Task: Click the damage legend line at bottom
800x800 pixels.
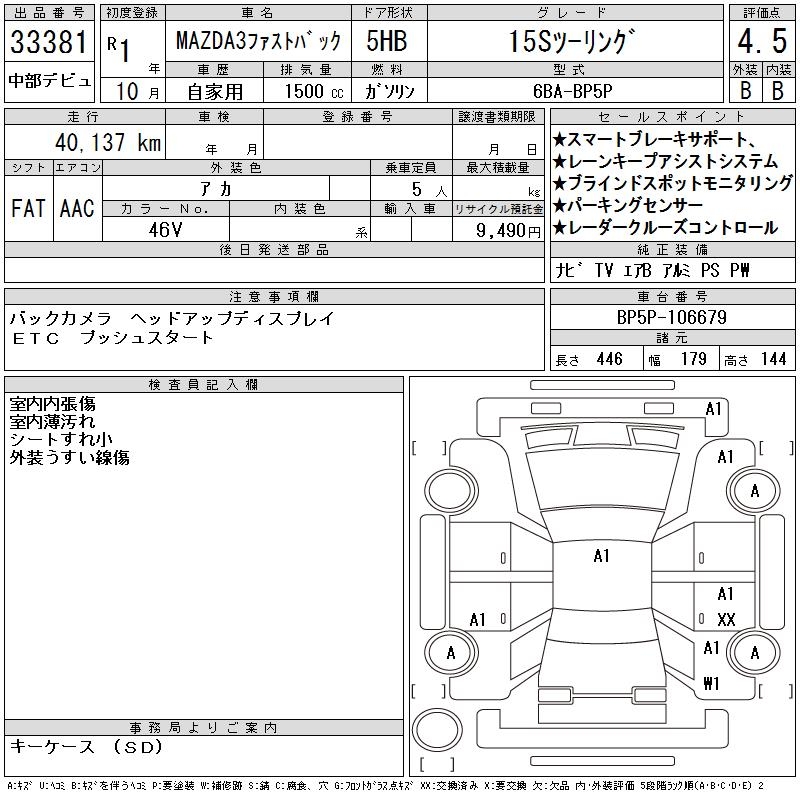Action: coord(385,786)
